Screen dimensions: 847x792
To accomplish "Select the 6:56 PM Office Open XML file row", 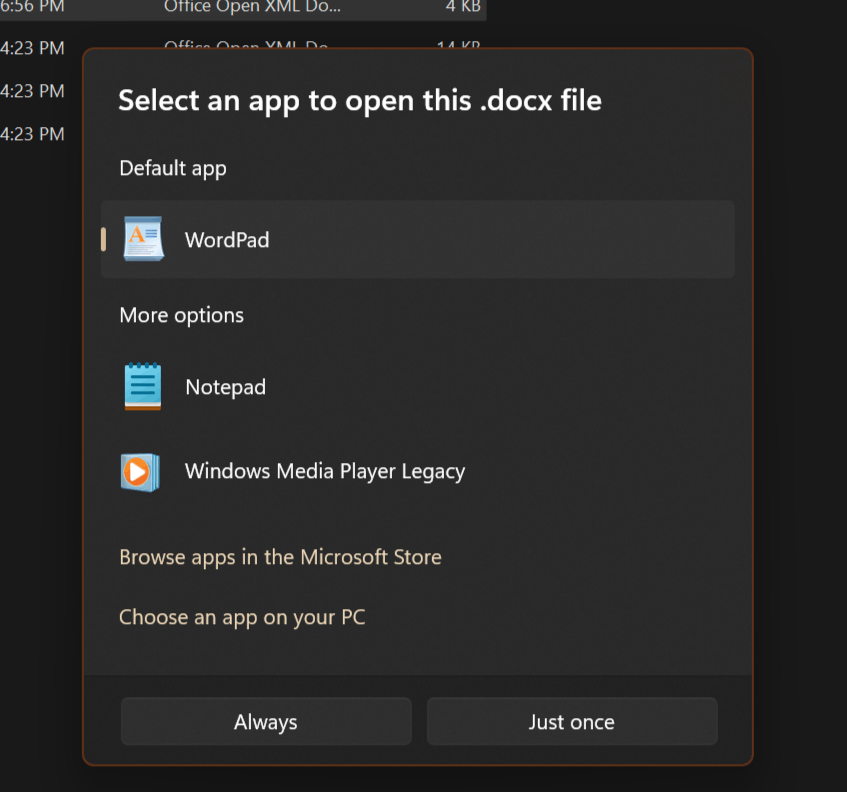I will pos(243,8).
